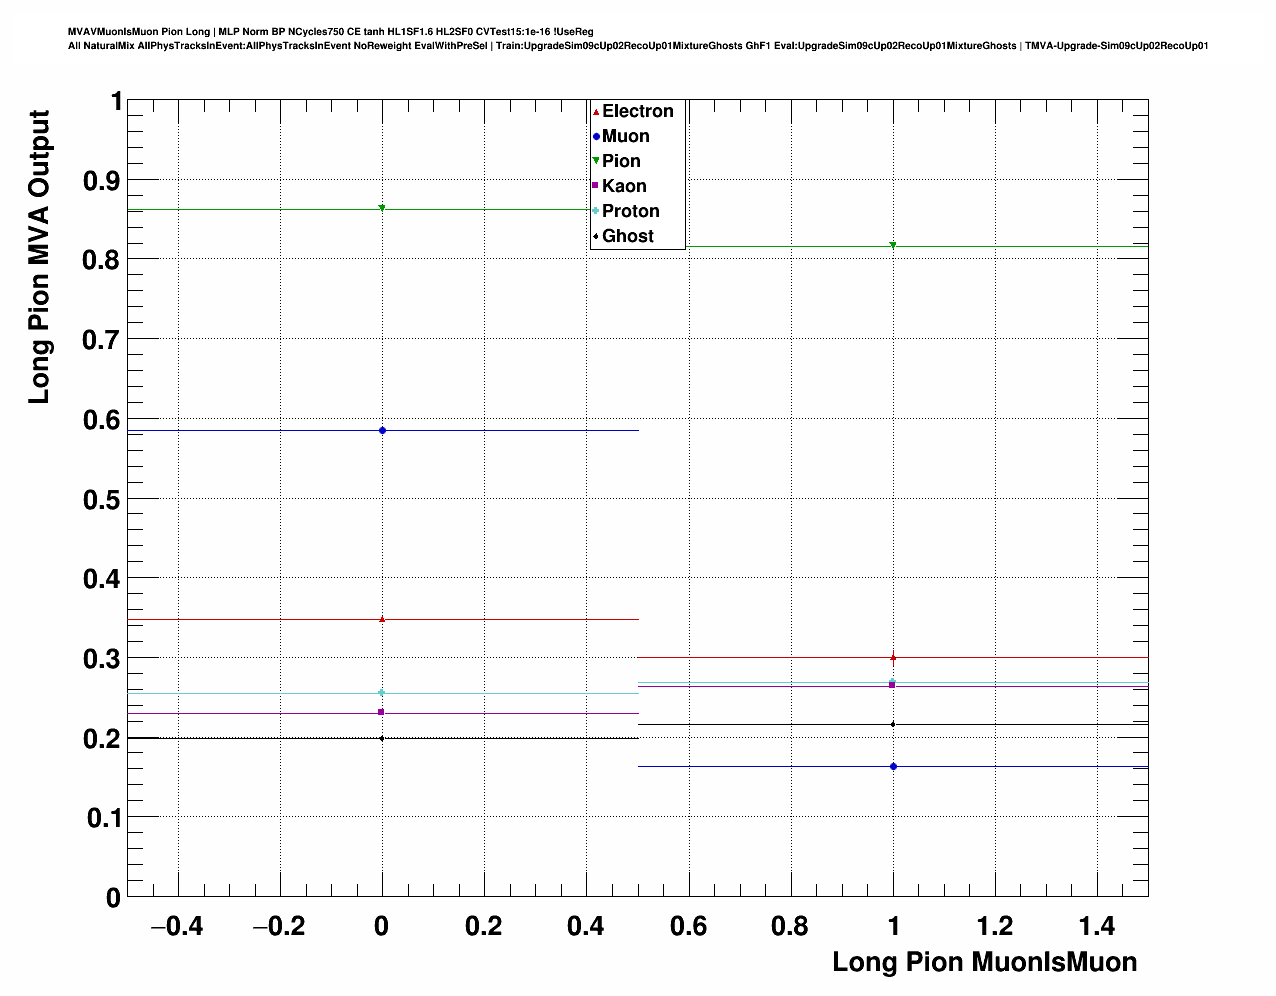The width and height of the screenshot is (1276, 996).
Task: Select the green Pion data point at x=0
Action: [x=382, y=208]
